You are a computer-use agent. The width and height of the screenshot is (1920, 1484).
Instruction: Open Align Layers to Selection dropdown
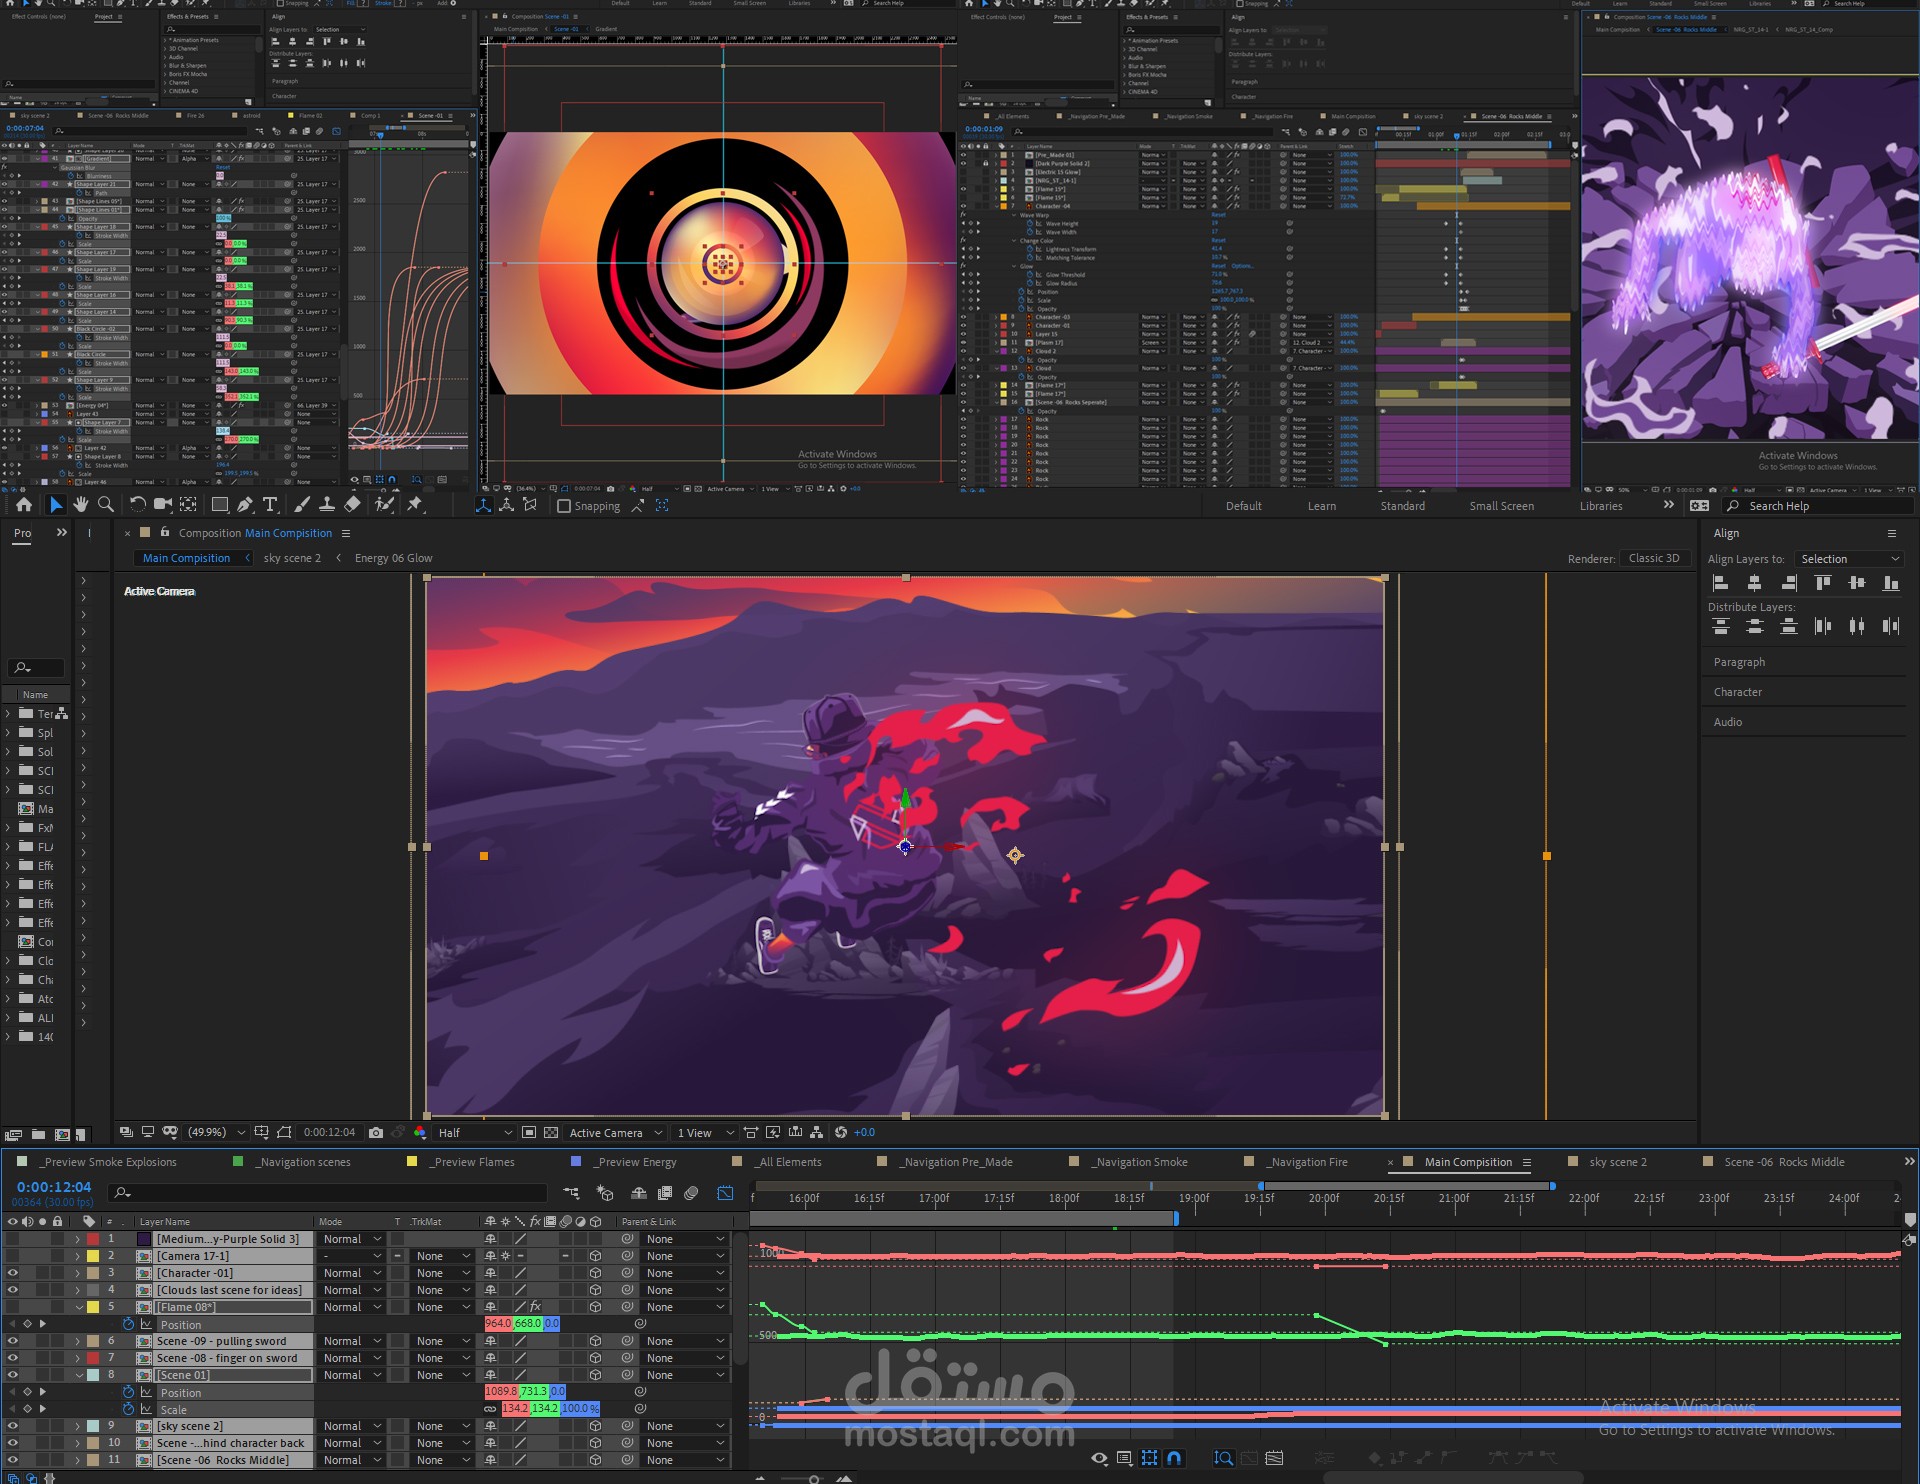[1848, 559]
